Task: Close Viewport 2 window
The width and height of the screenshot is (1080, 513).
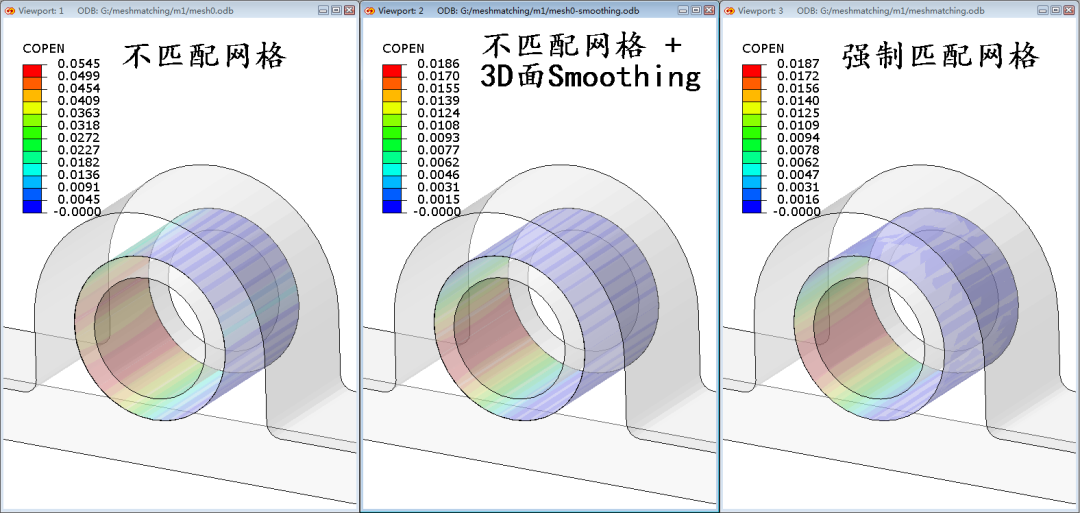Action: (x=708, y=10)
